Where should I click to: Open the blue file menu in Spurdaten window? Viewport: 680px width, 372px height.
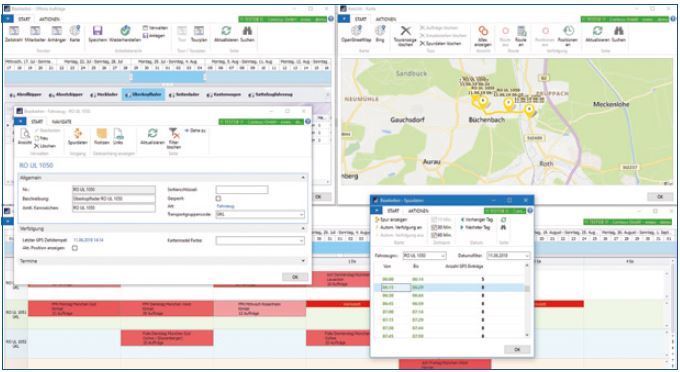(x=376, y=211)
